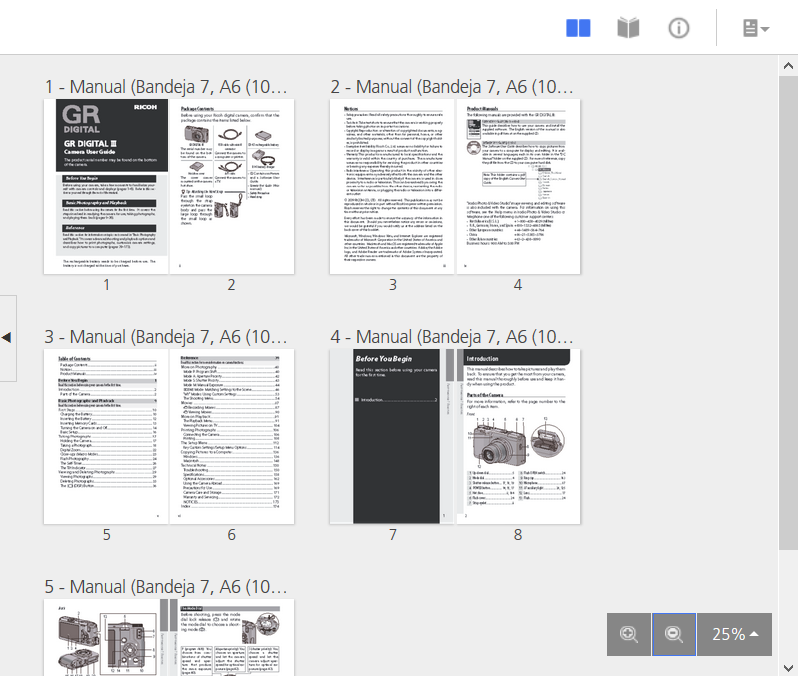The width and height of the screenshot is (798, 676).
Task: Show document information icon
Action: [679, 28]
